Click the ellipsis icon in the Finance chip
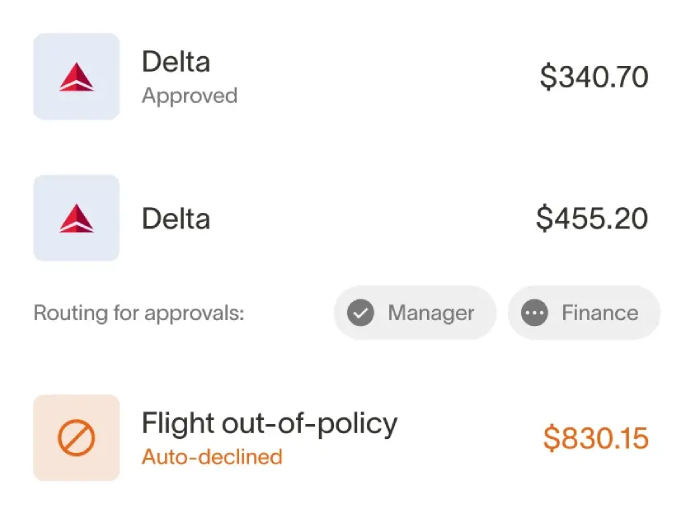Screen dimensions: 700x514 (535, 313)
